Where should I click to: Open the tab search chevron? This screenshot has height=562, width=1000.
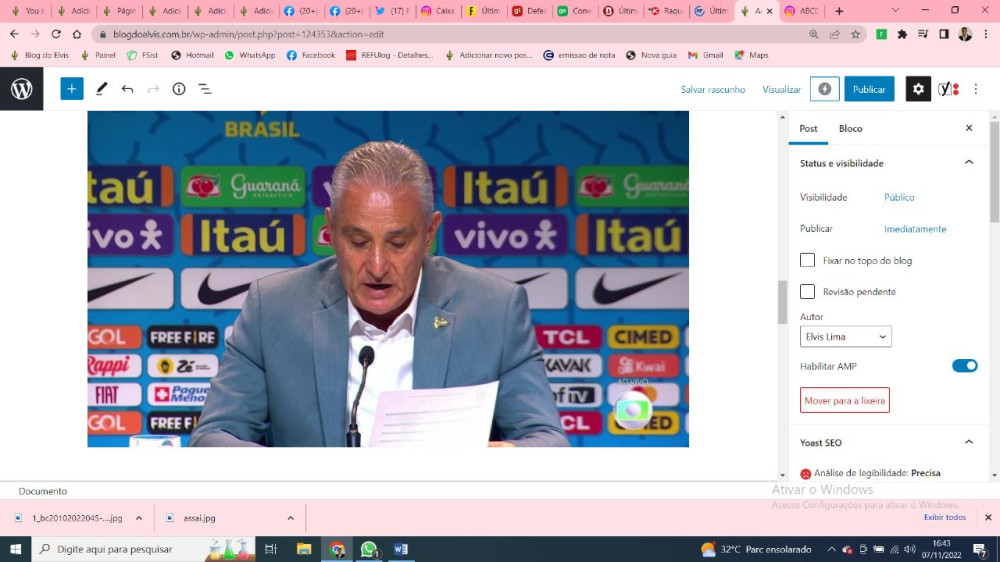(895, 11)
